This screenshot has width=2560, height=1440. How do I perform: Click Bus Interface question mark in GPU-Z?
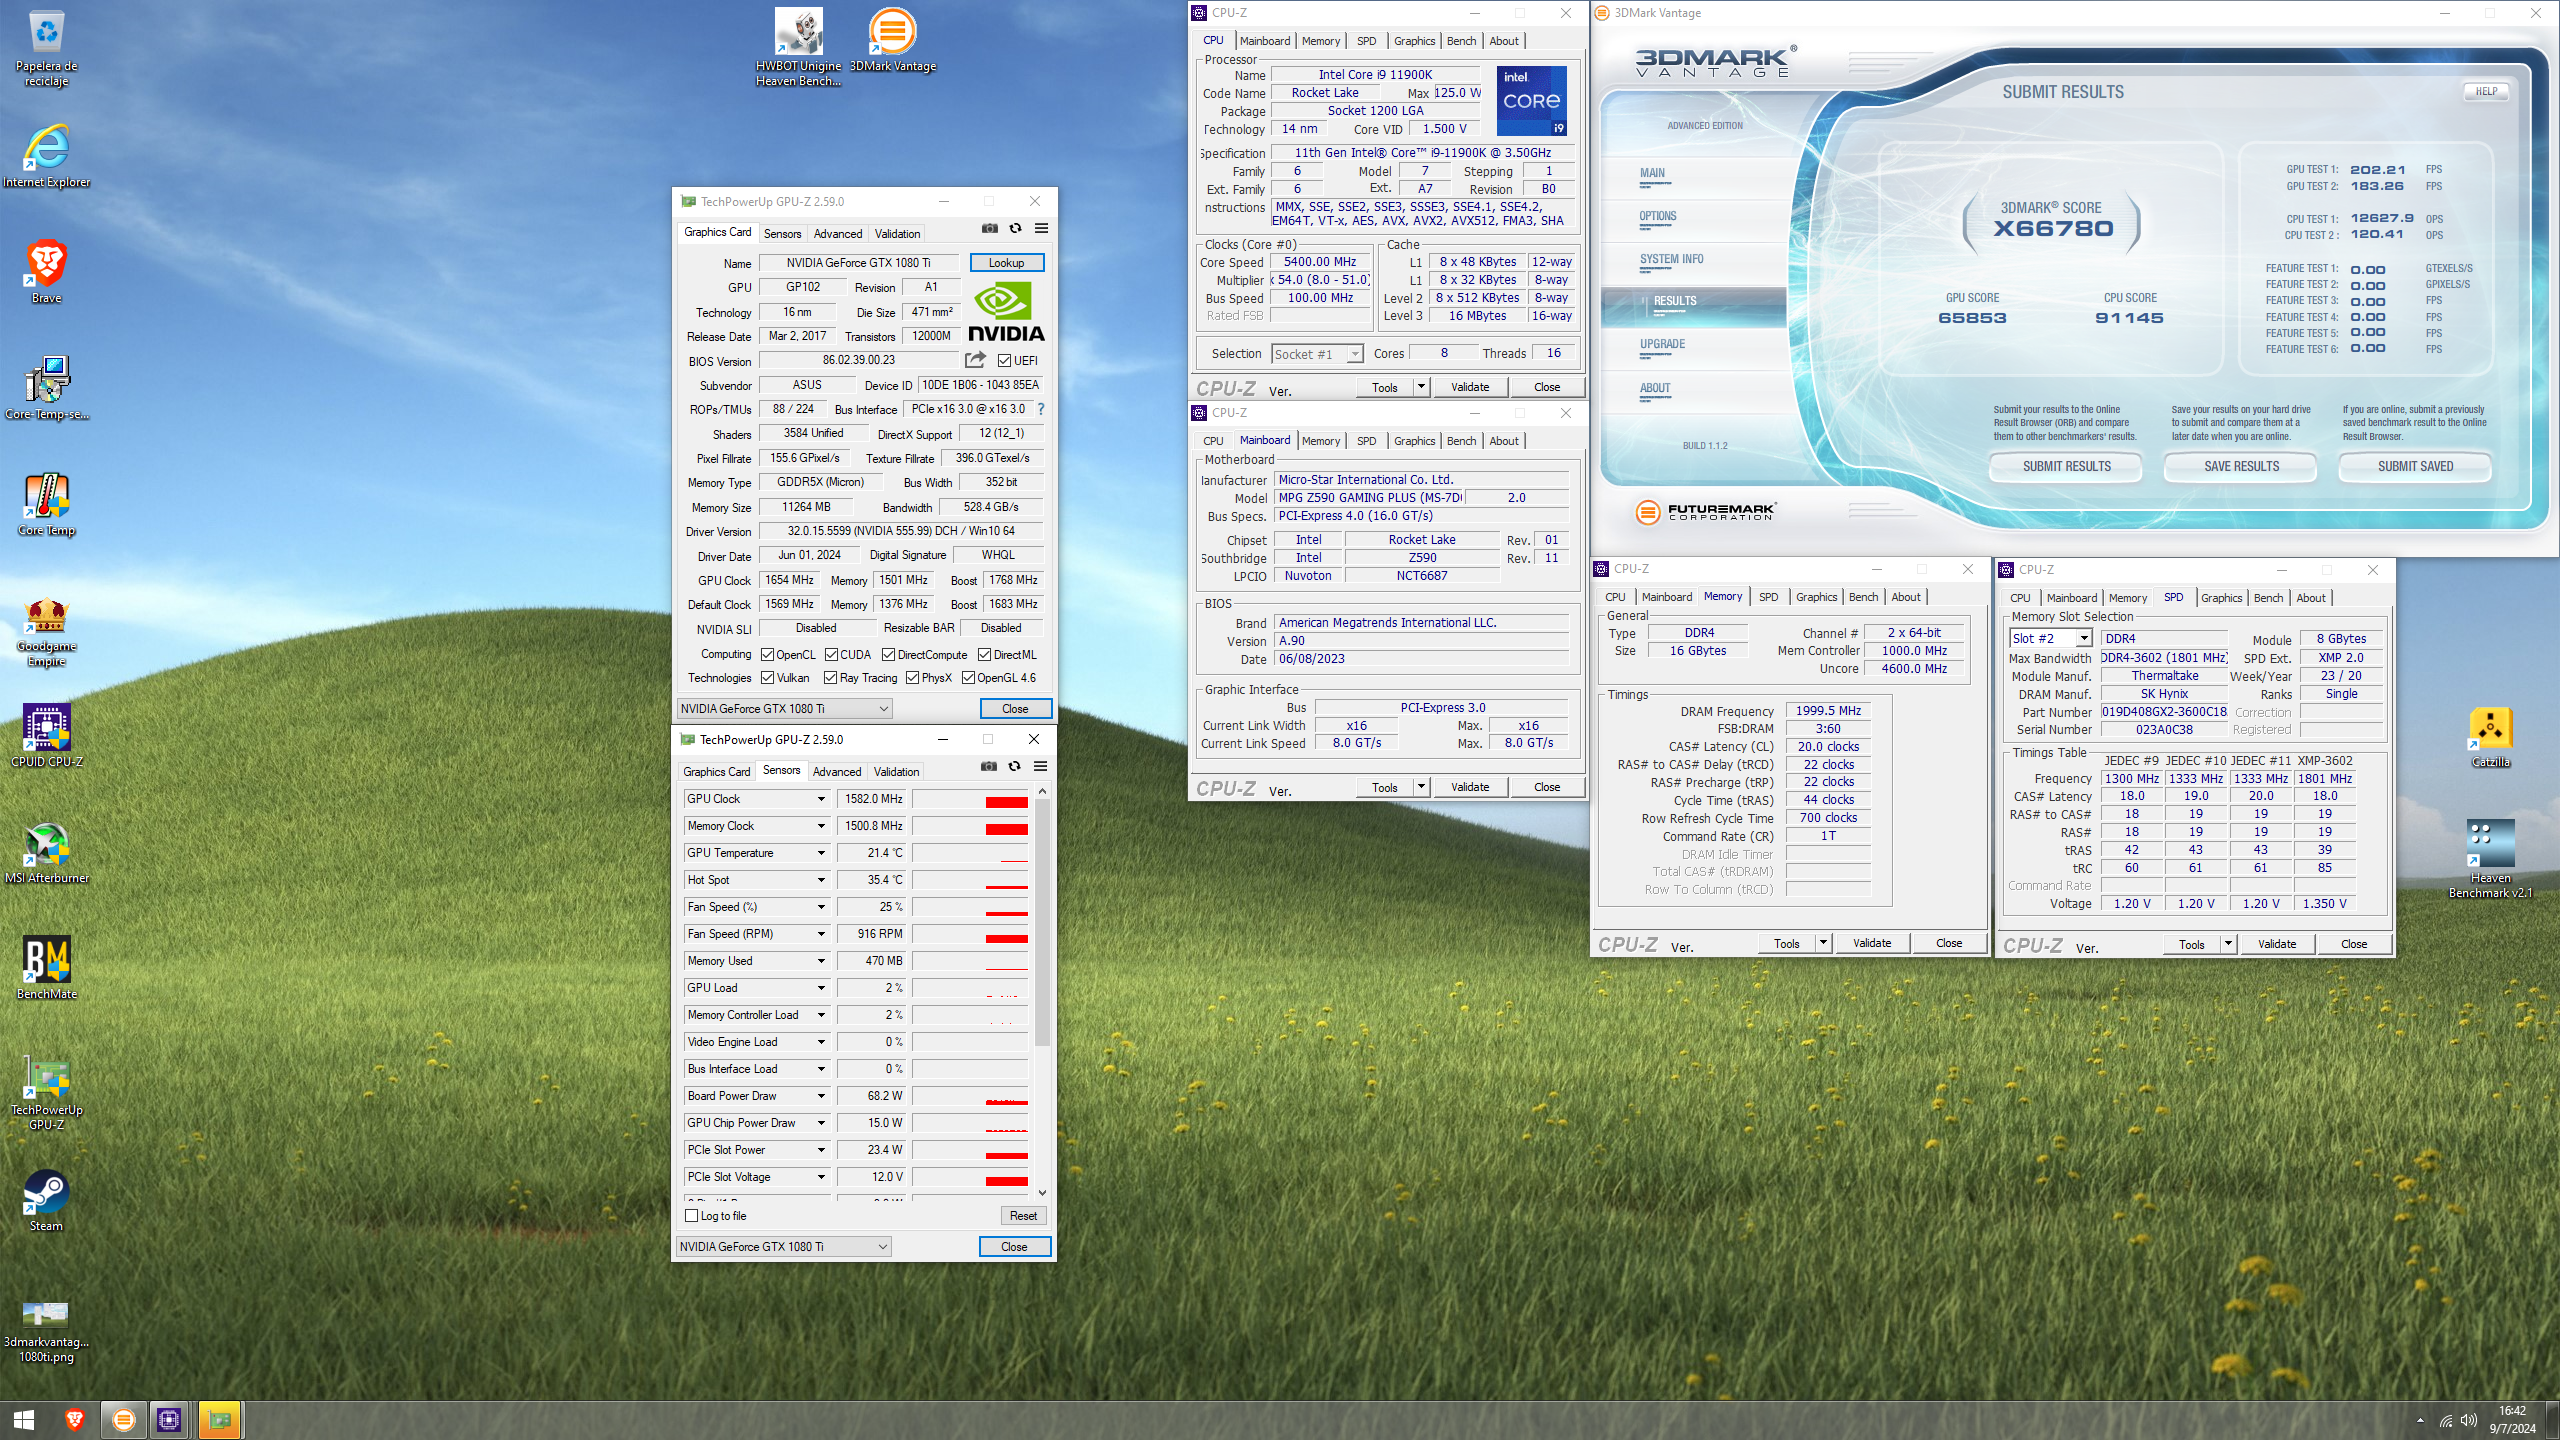(x=1041, y=409)
